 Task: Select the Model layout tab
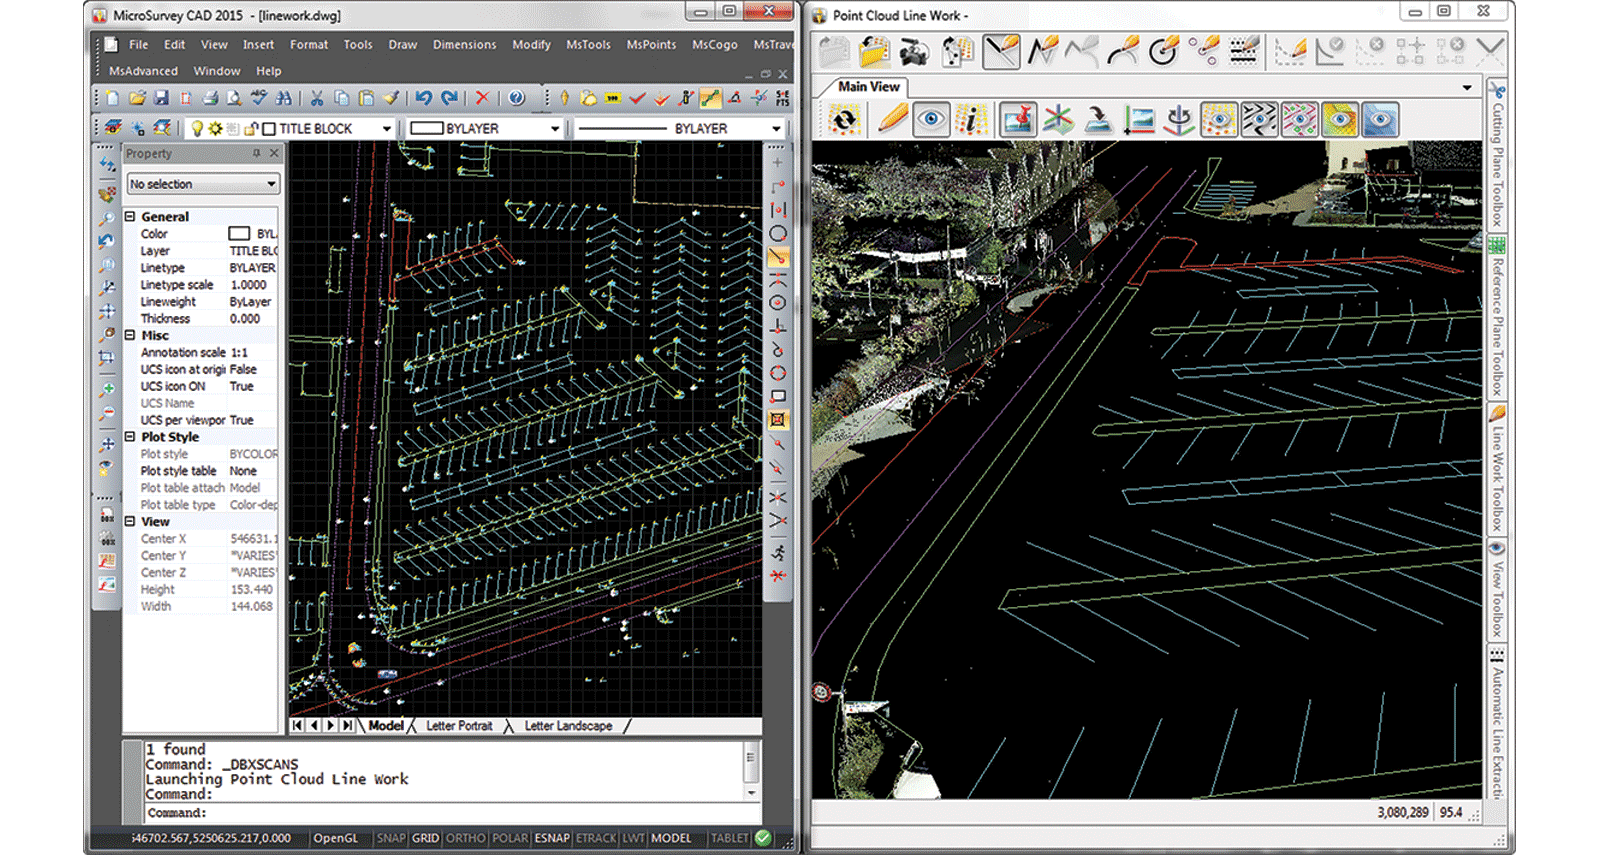tap(386, 726)
